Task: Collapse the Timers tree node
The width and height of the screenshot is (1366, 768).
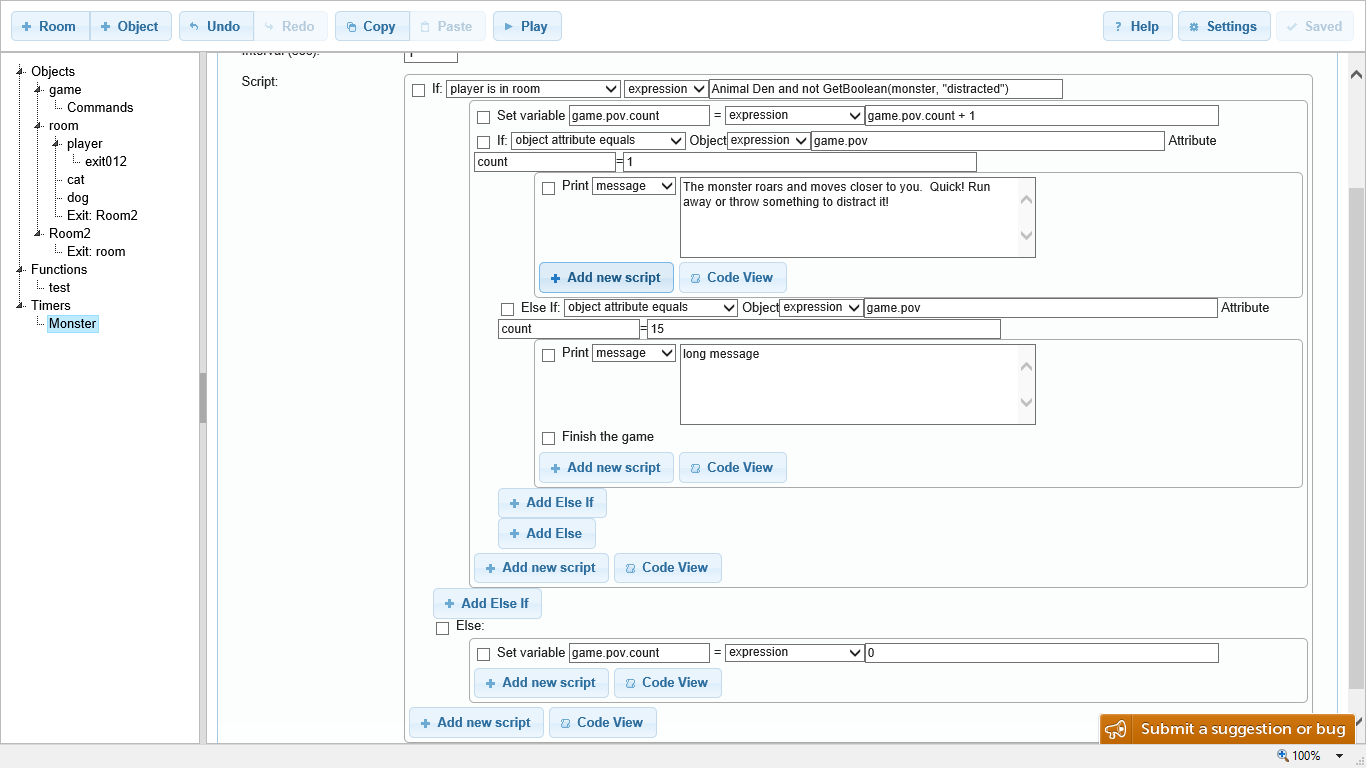Action: [x=20, y=306]
